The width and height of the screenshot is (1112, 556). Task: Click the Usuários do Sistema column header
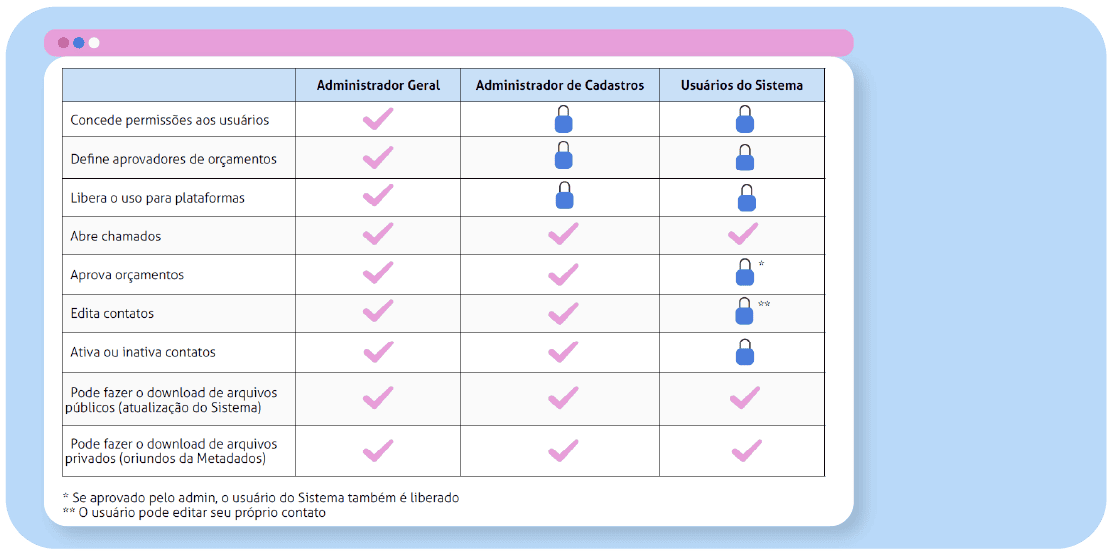(x=742, y=86)
